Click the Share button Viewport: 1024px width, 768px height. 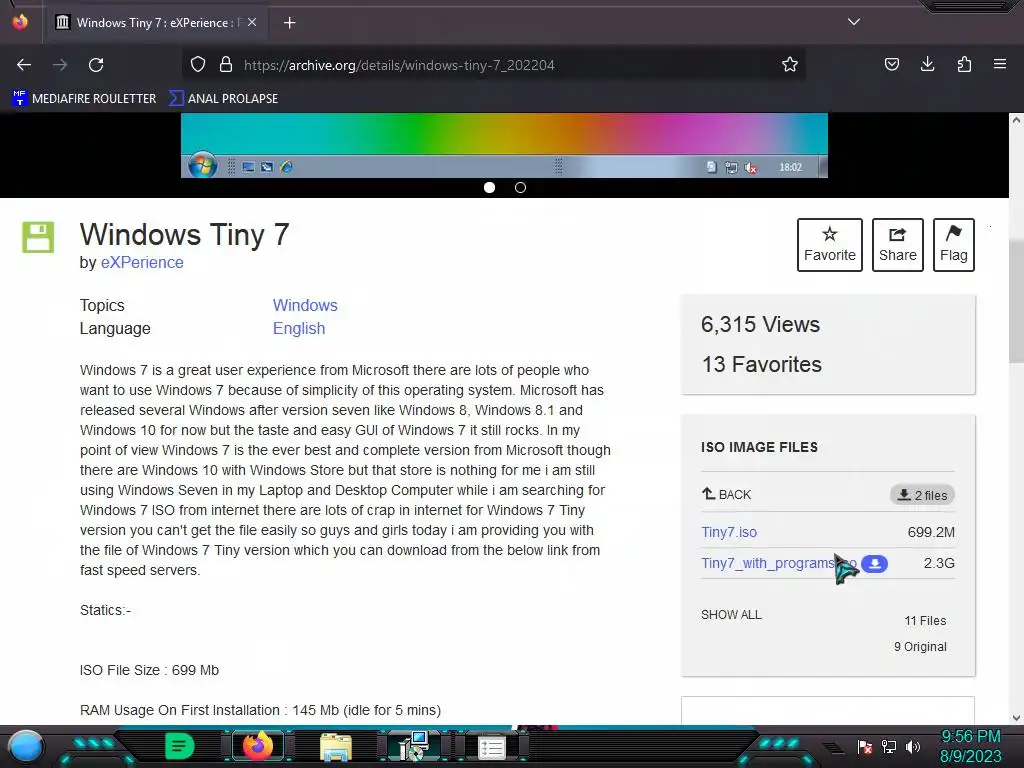click(897, 245)
